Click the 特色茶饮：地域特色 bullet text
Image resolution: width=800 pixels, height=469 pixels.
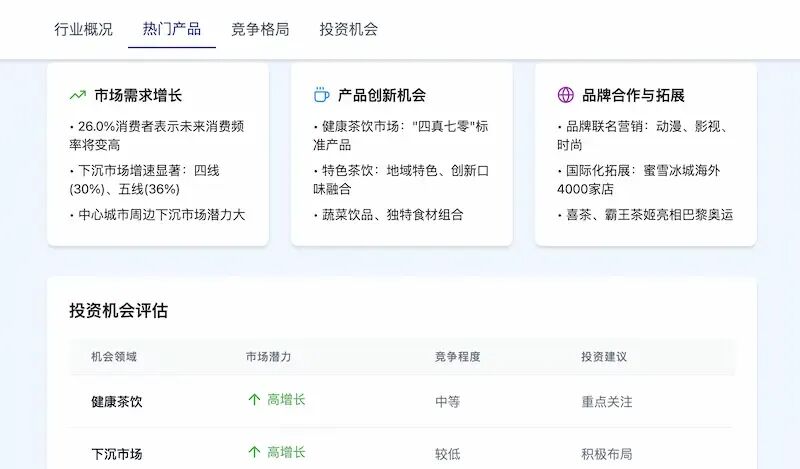tap(401, 180)
